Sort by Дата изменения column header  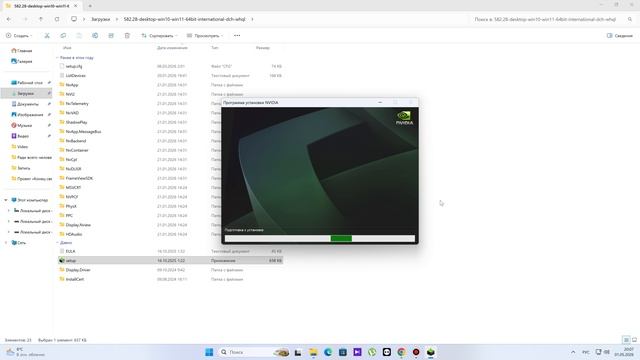pyautogui.click(x=172, y=48)
